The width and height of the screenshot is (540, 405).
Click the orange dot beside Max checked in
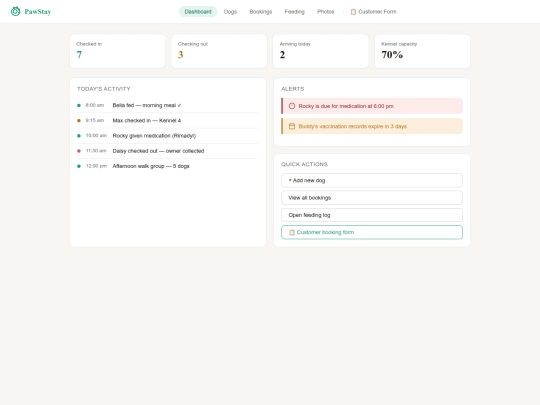click(x=79, y=121)
